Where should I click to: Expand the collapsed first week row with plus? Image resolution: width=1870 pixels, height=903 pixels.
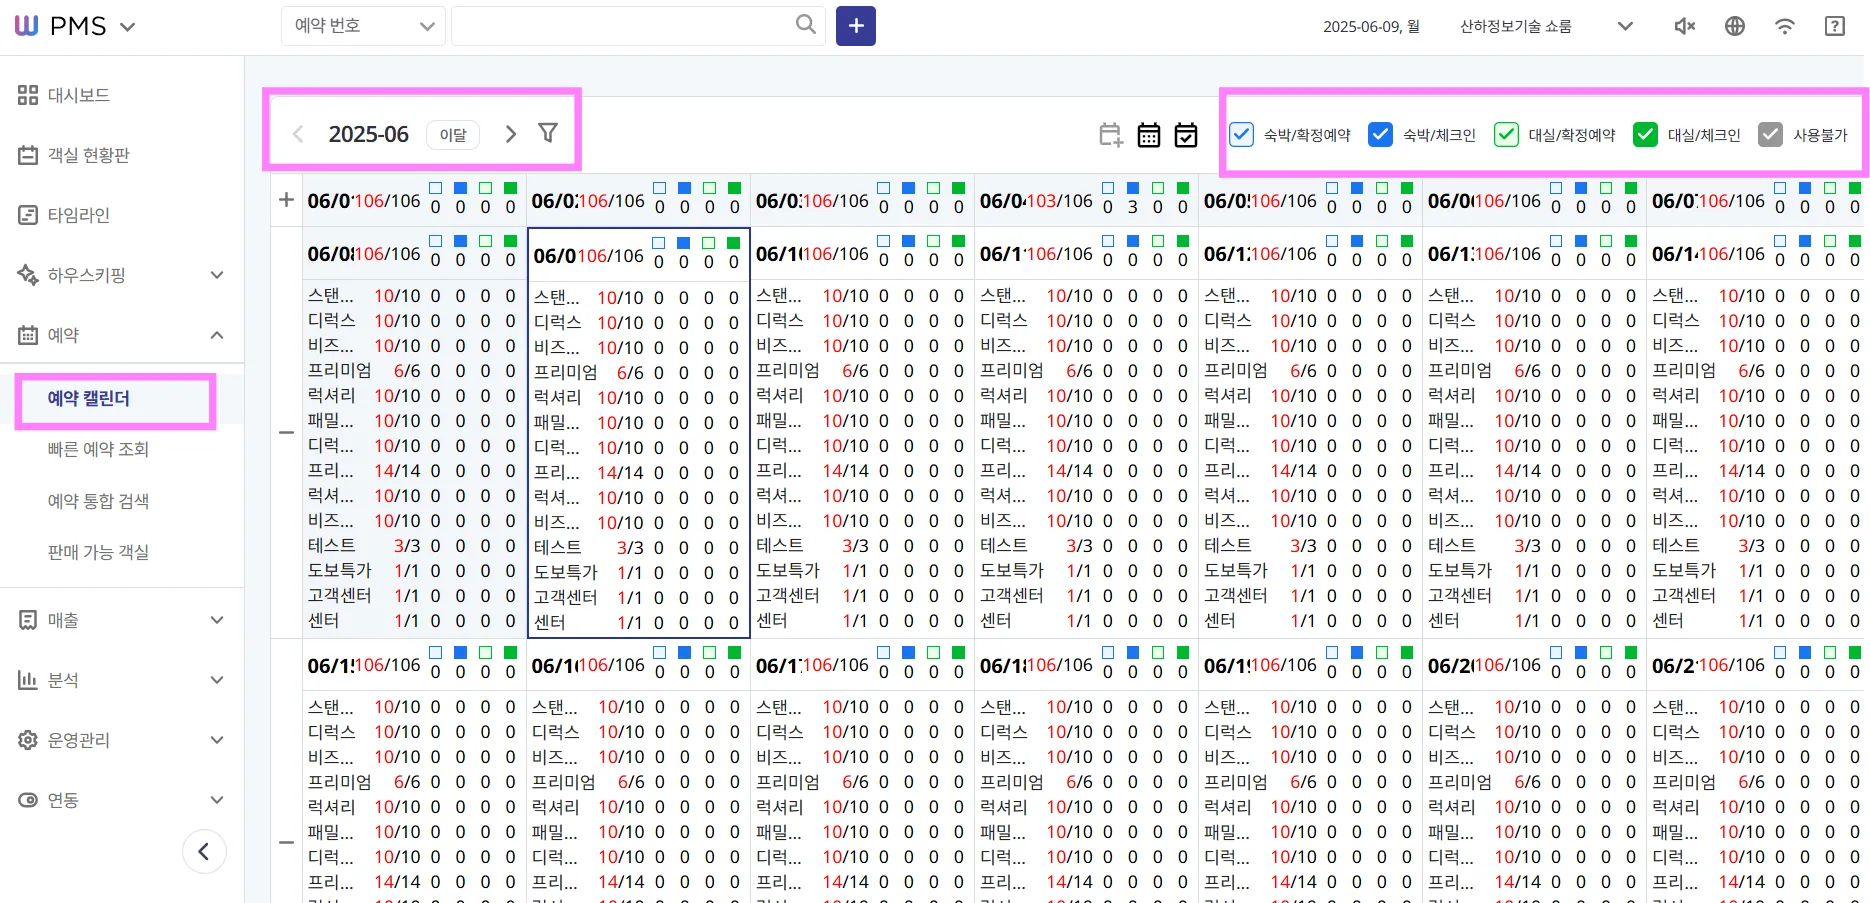286,200
